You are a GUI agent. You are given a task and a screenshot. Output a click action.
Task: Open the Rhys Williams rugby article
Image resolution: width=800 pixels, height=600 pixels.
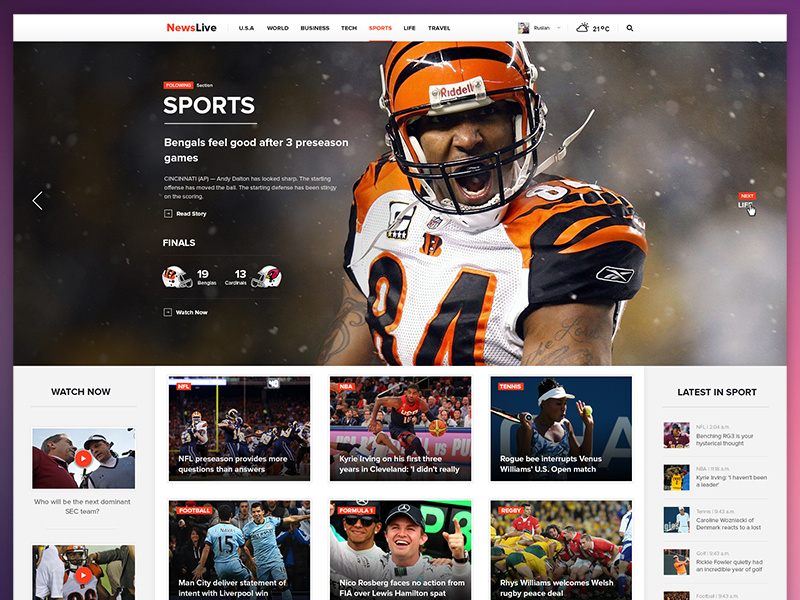[x=561, y=550]
